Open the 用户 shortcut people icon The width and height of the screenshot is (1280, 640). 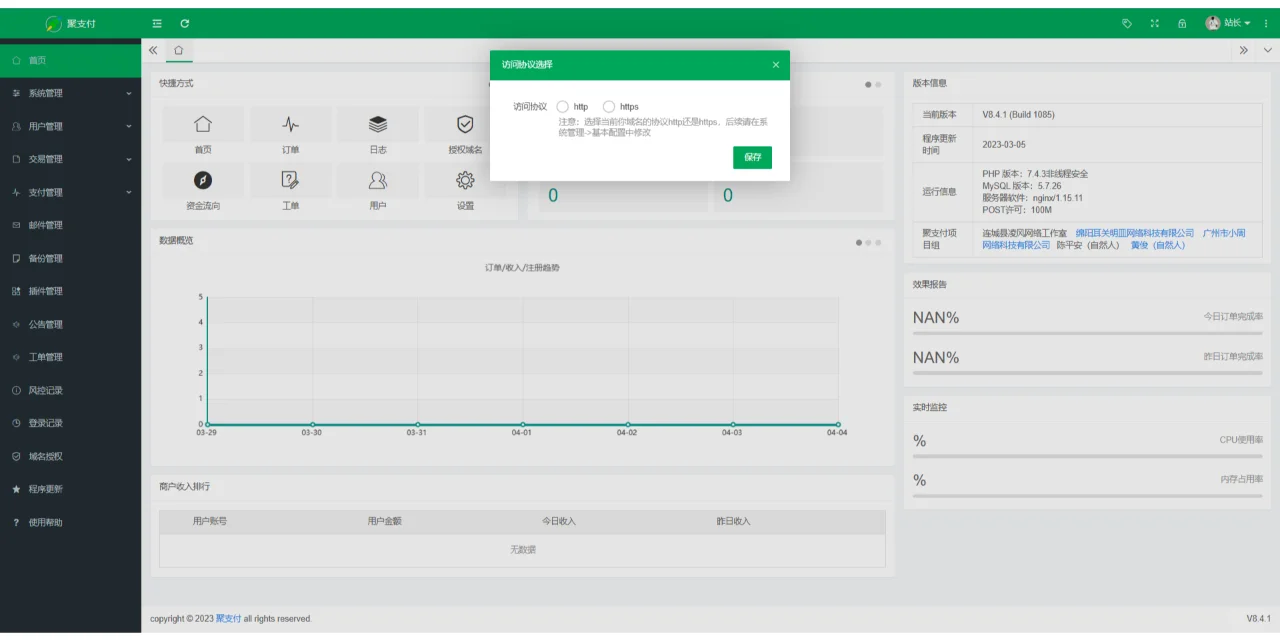tap(378, 180)
